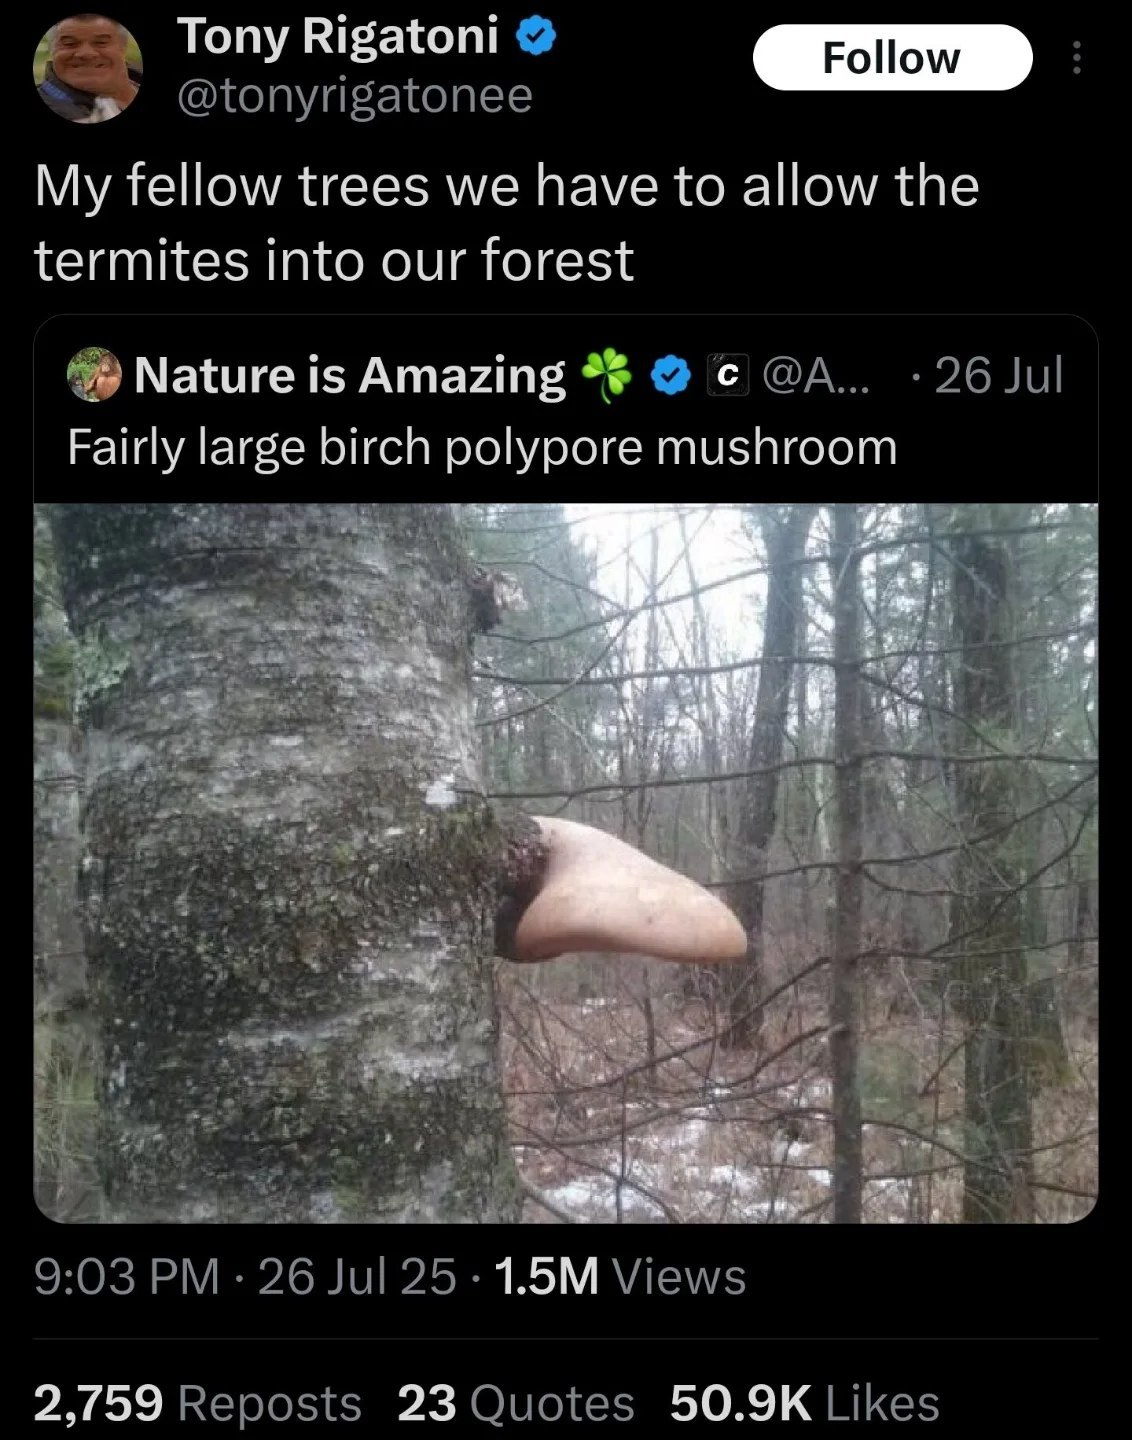Screen dimensions: 1132x1440
Task: Open the birch polypore mushroom photo
Action: click(x=566, y=862)
